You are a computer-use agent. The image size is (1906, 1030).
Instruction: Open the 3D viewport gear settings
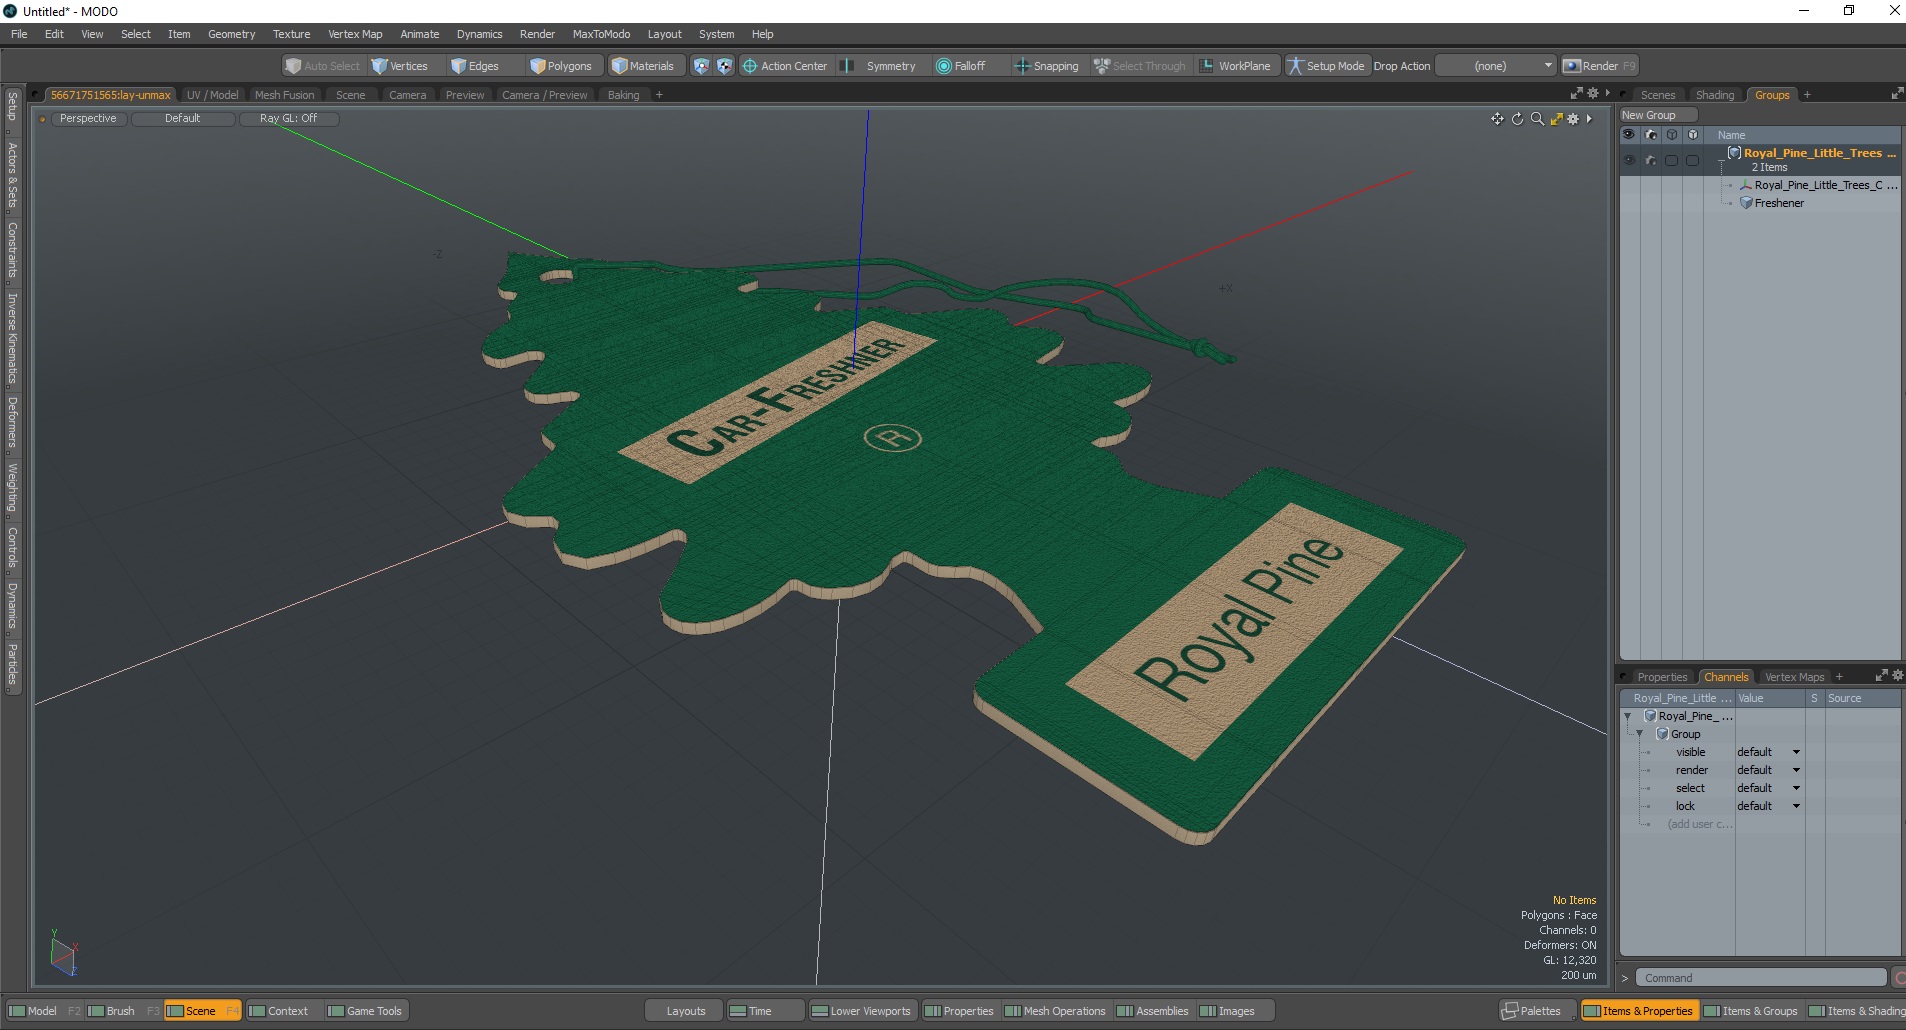click(1573, 119)
